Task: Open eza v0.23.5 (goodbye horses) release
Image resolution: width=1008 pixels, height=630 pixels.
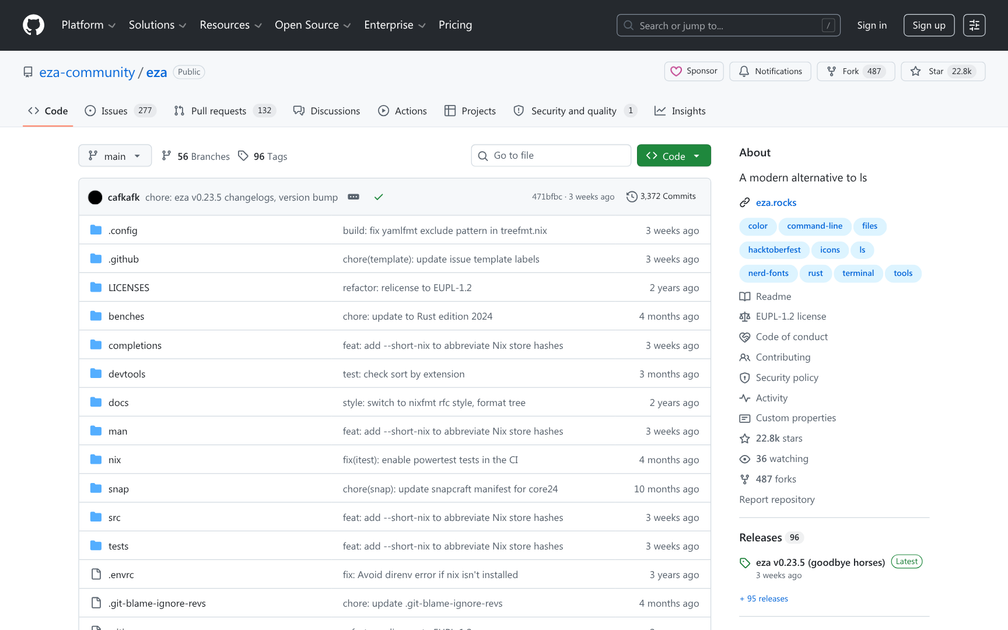Action: (820, 562)
